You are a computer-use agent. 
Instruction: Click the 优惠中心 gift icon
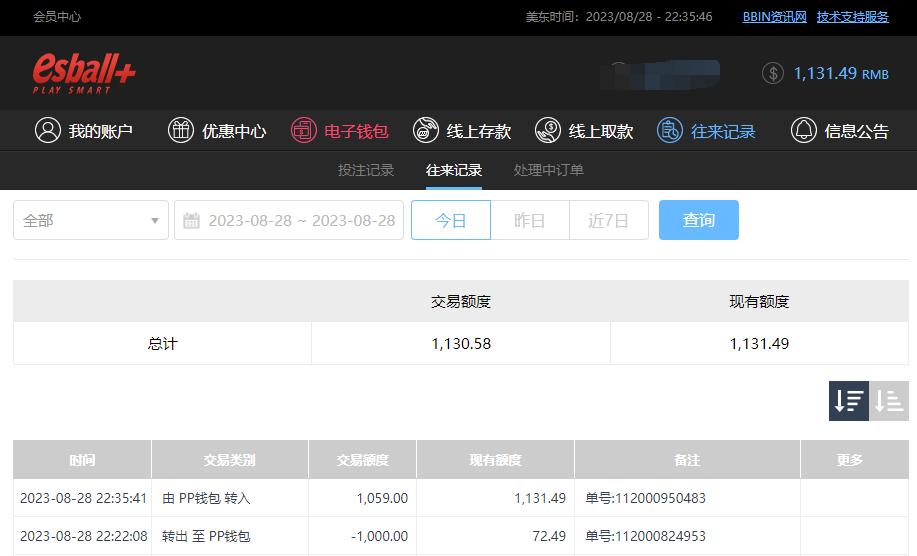click(x=181, y=130)
